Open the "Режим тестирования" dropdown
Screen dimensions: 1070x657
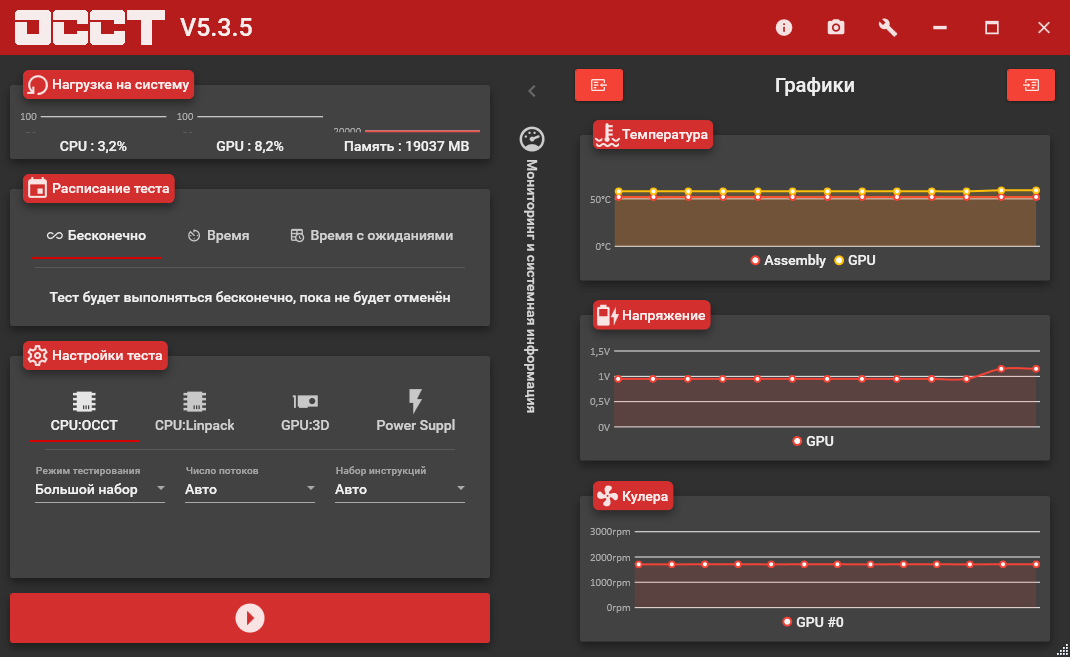coord(100,489)
